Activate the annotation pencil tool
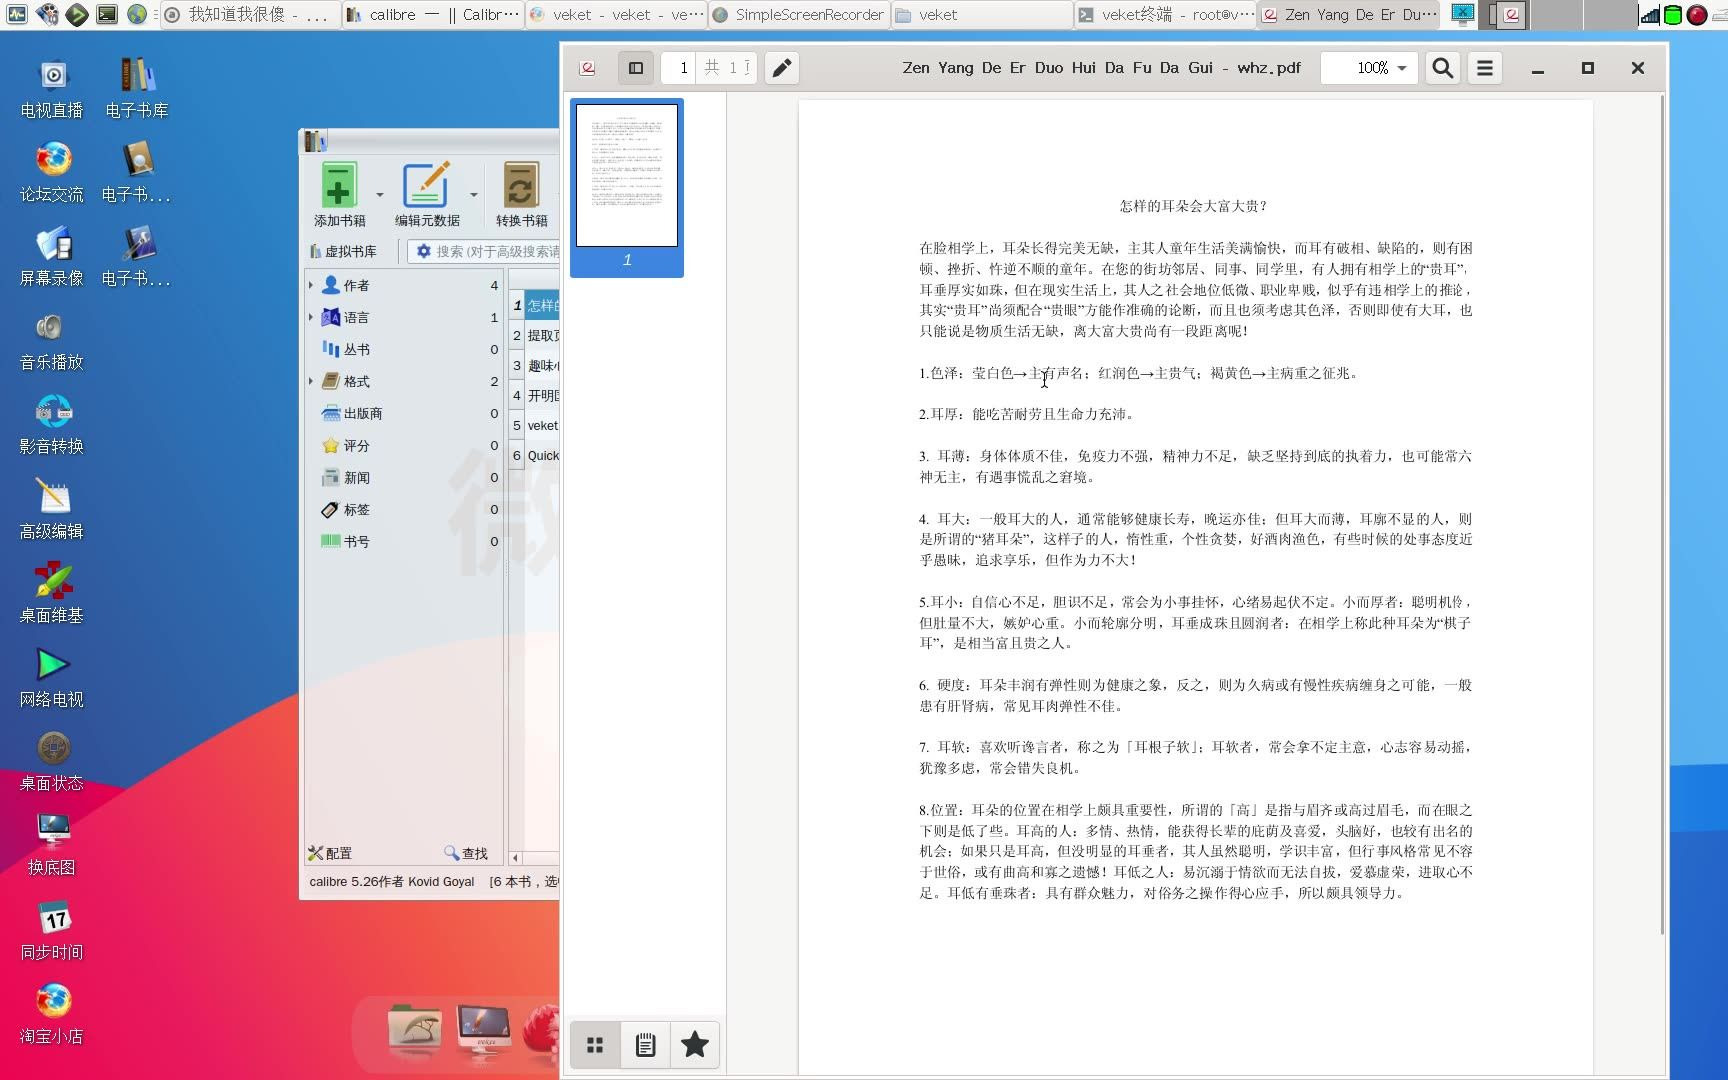This screenshot has width=1728, height=1080. [782, 68]
